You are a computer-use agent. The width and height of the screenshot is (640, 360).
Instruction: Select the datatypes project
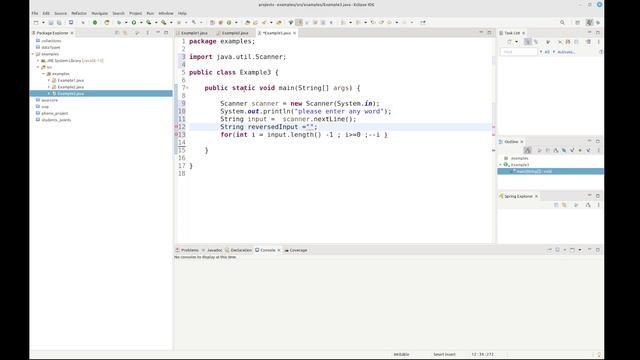(51, 47)
